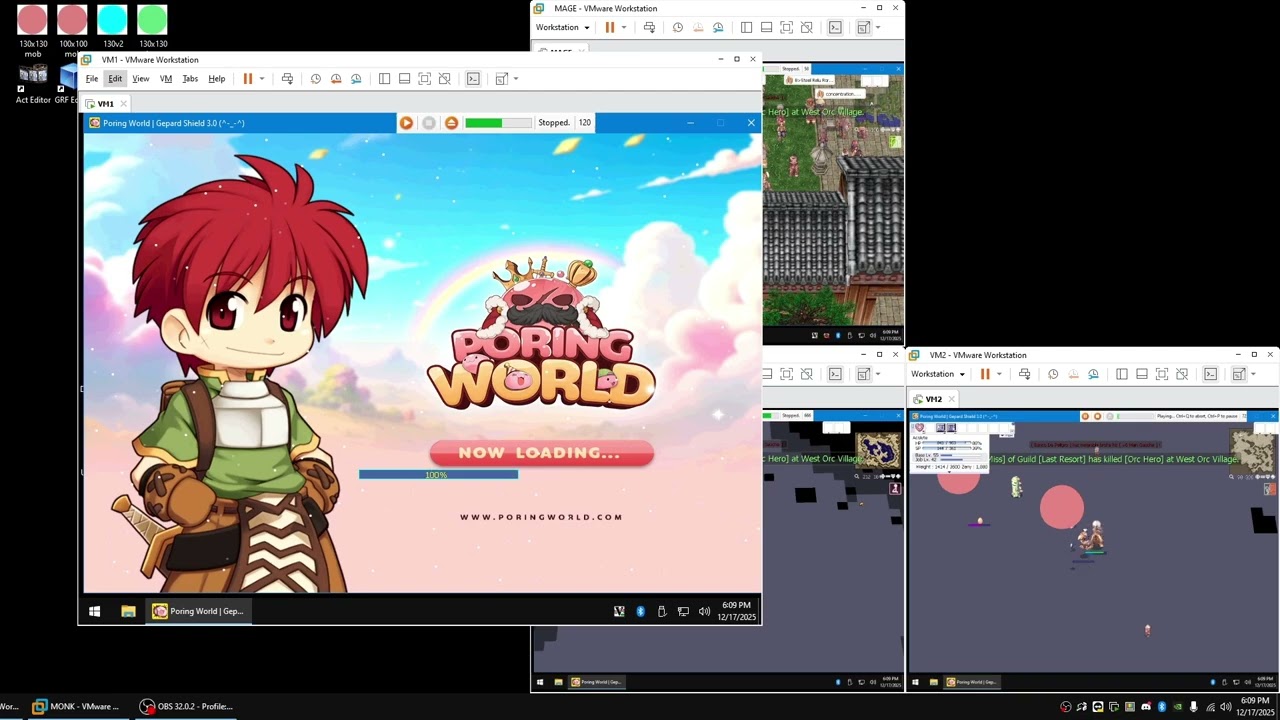Expand stretch guest dropdown arrow in MAGE
This screenshot has height=720, width=1280.
point(878,28)
